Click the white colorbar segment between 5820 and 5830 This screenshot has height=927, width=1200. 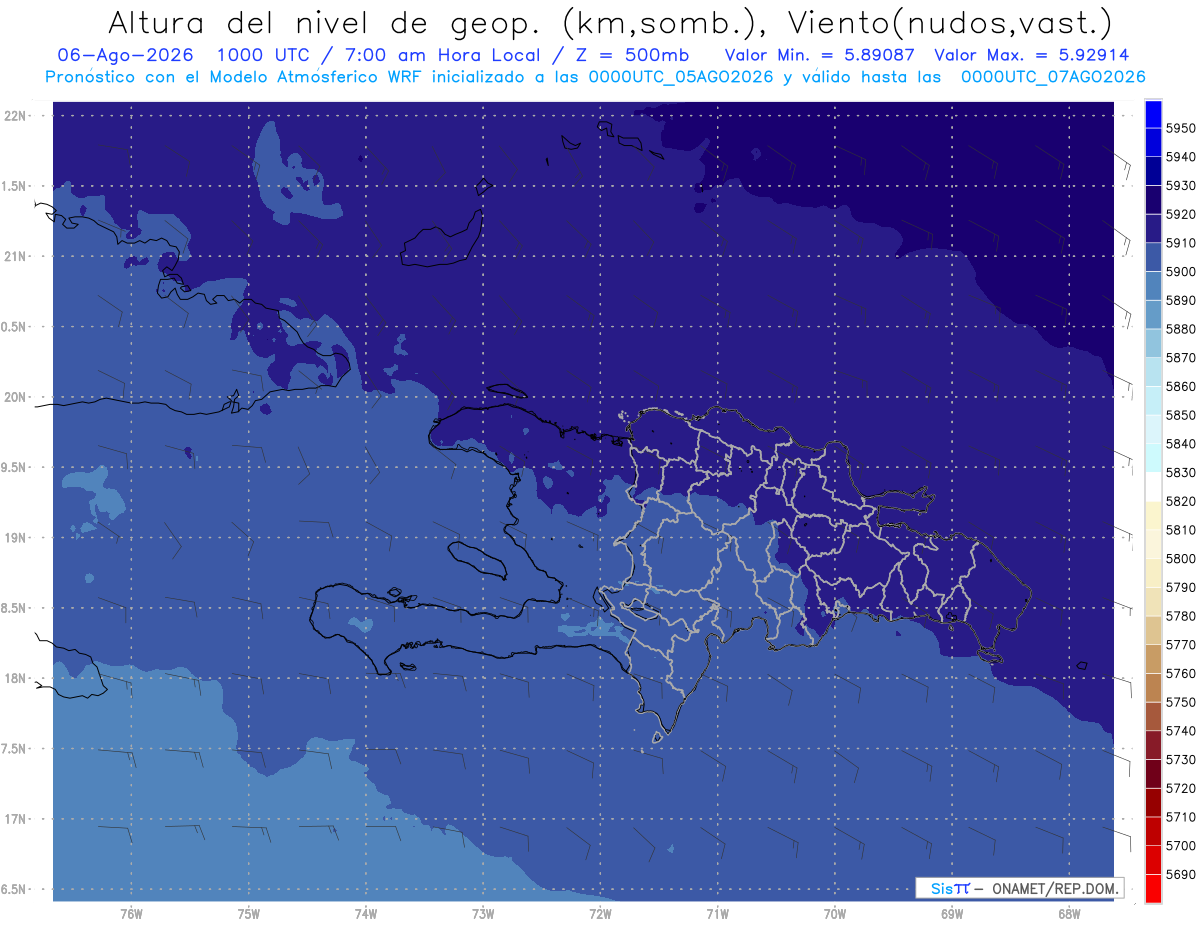[1152, 487]
